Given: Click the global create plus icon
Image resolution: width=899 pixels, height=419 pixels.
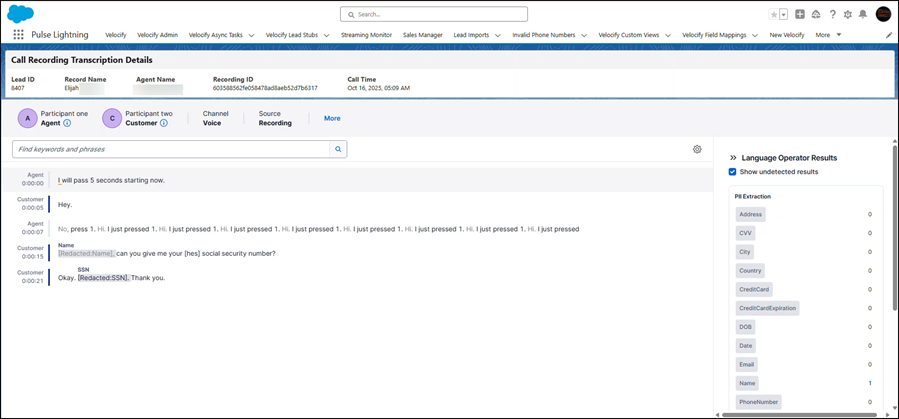Looking at the screenshot, I should (800, 14).
